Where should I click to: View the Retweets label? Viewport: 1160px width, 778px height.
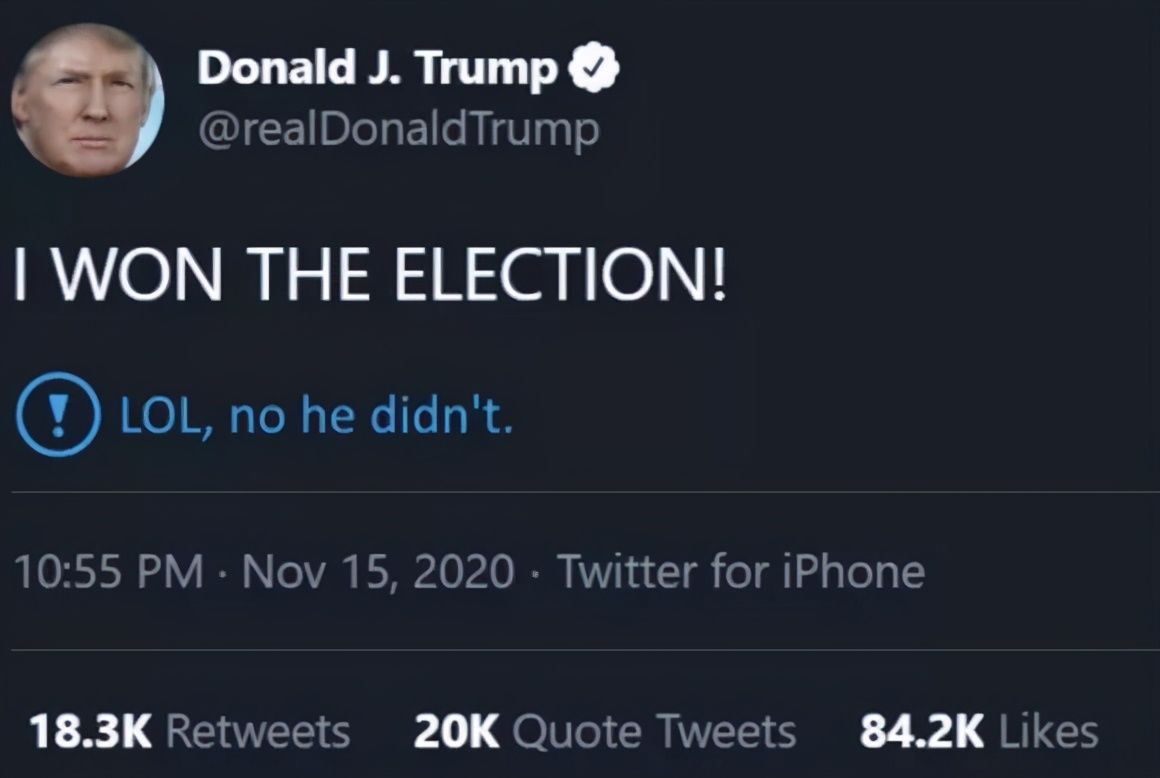257,731
